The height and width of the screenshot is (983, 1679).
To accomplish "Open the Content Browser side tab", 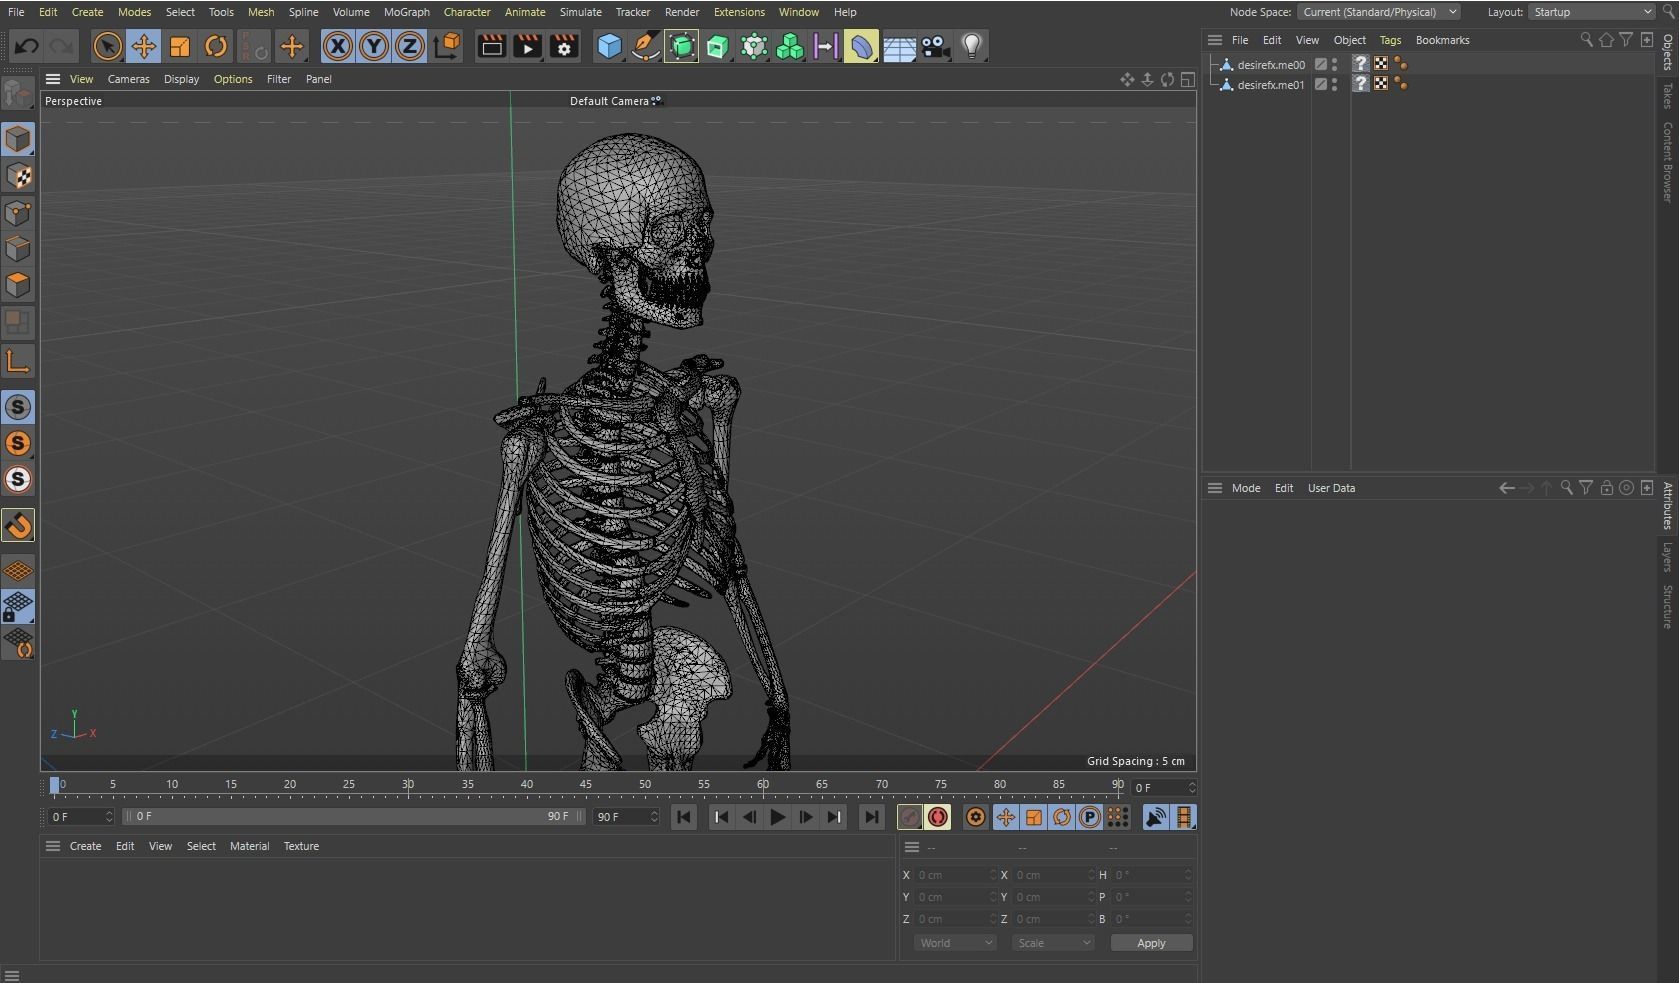I will pyautogui.click(x=1668, y=162).
